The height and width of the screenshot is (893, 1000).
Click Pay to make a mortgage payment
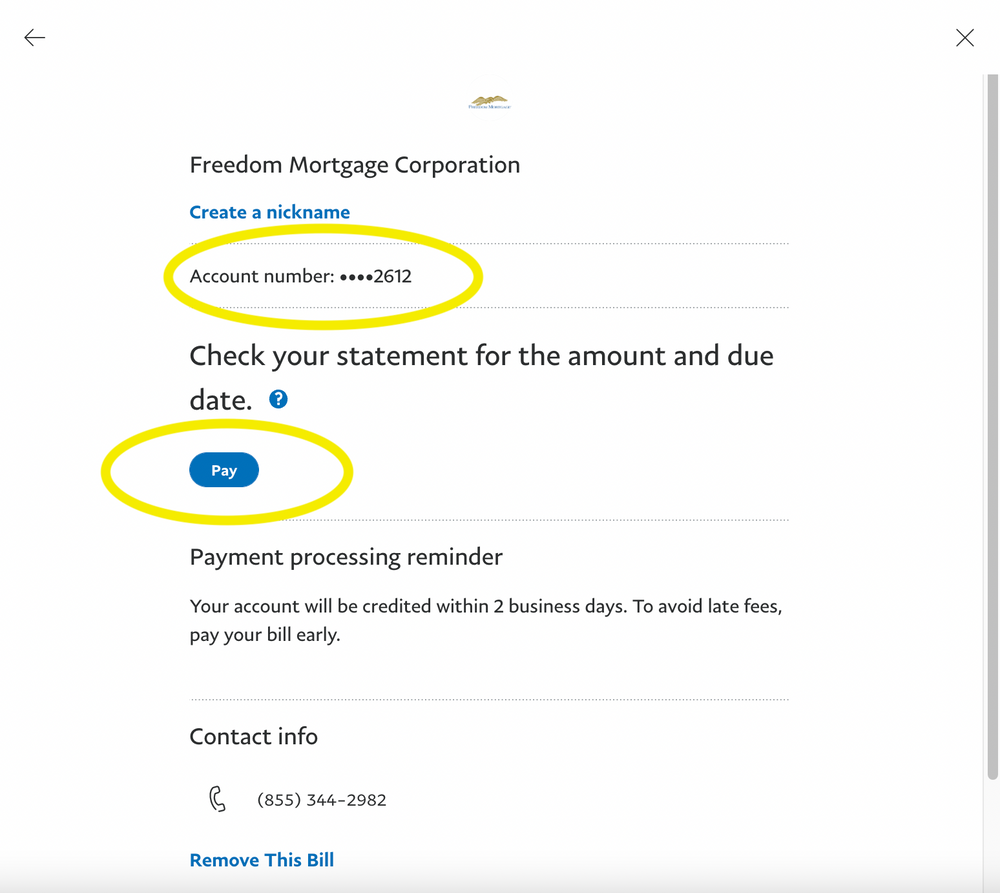point(224,469)
